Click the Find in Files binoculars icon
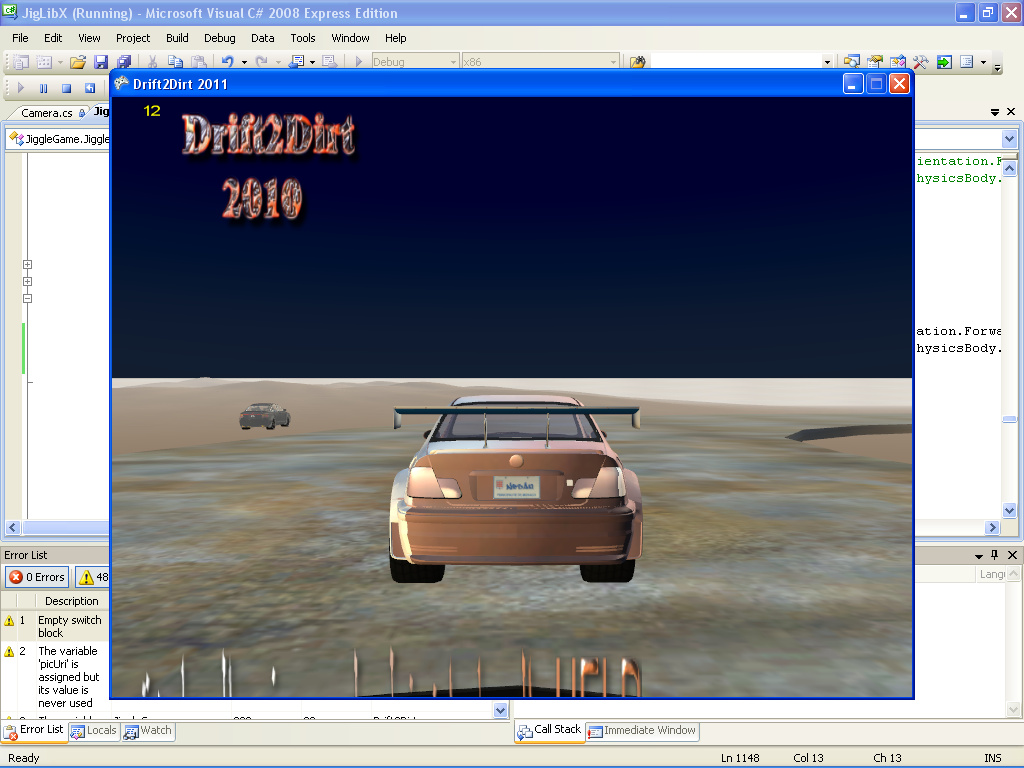 pyautogui.click(x=637, y=62)
